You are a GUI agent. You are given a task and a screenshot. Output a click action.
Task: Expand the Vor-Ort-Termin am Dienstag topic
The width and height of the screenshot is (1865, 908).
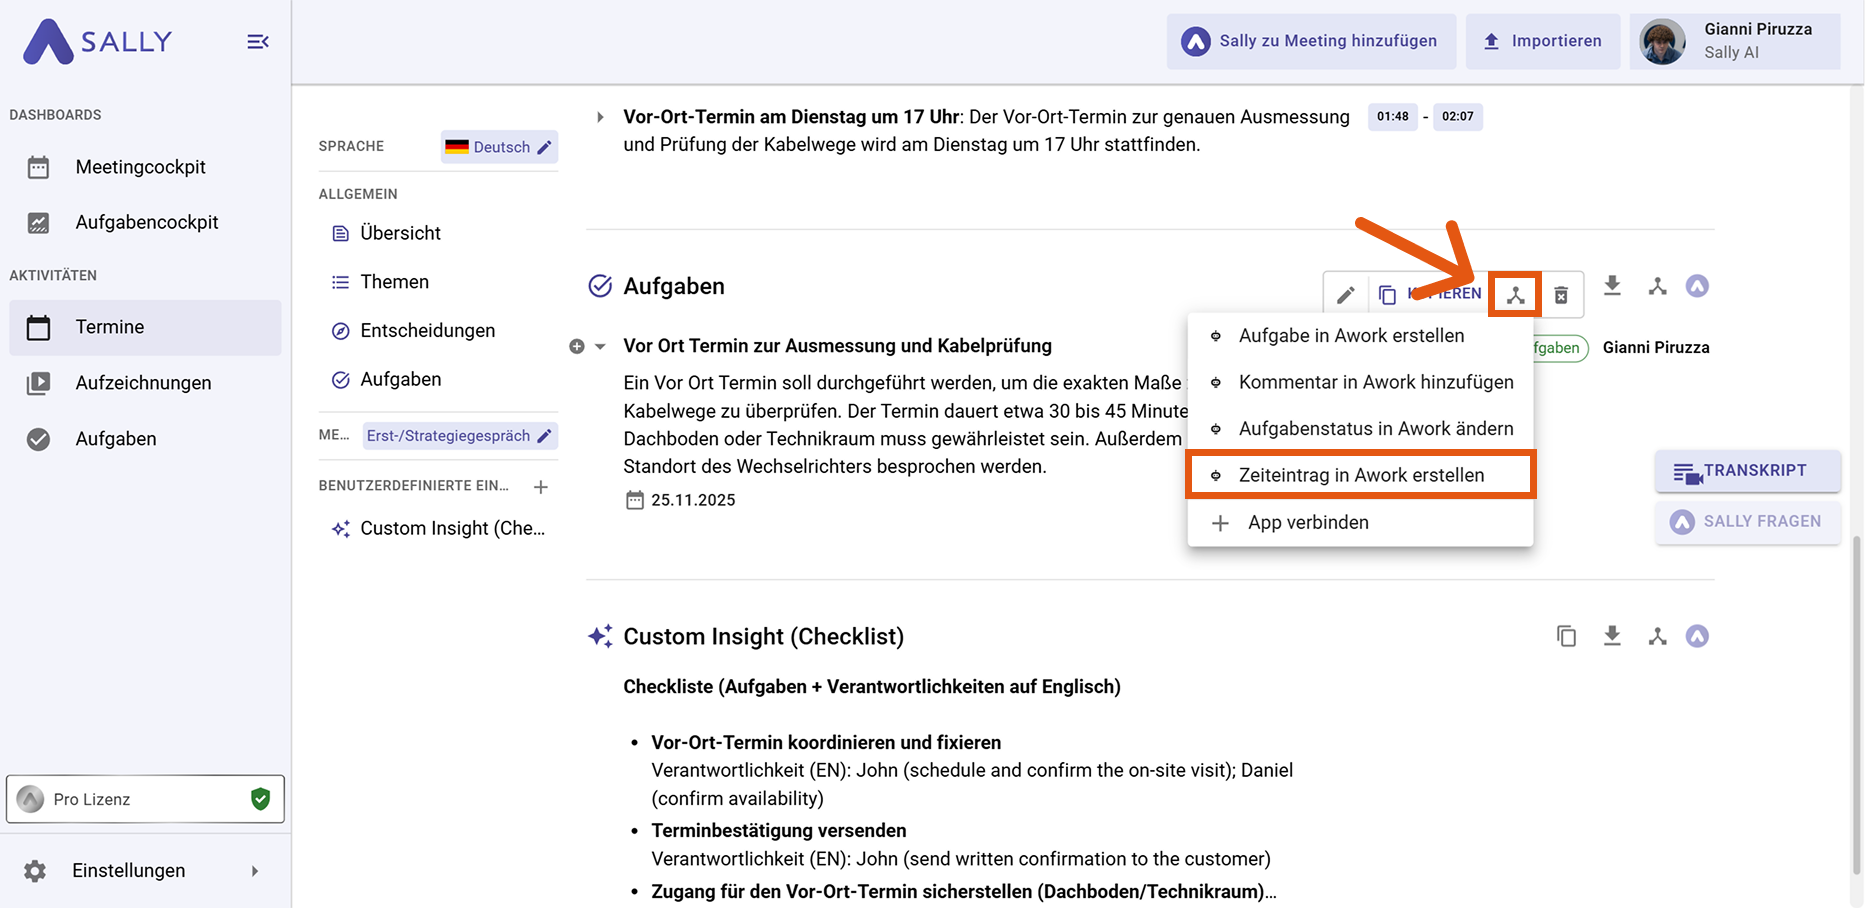[600, 117]
